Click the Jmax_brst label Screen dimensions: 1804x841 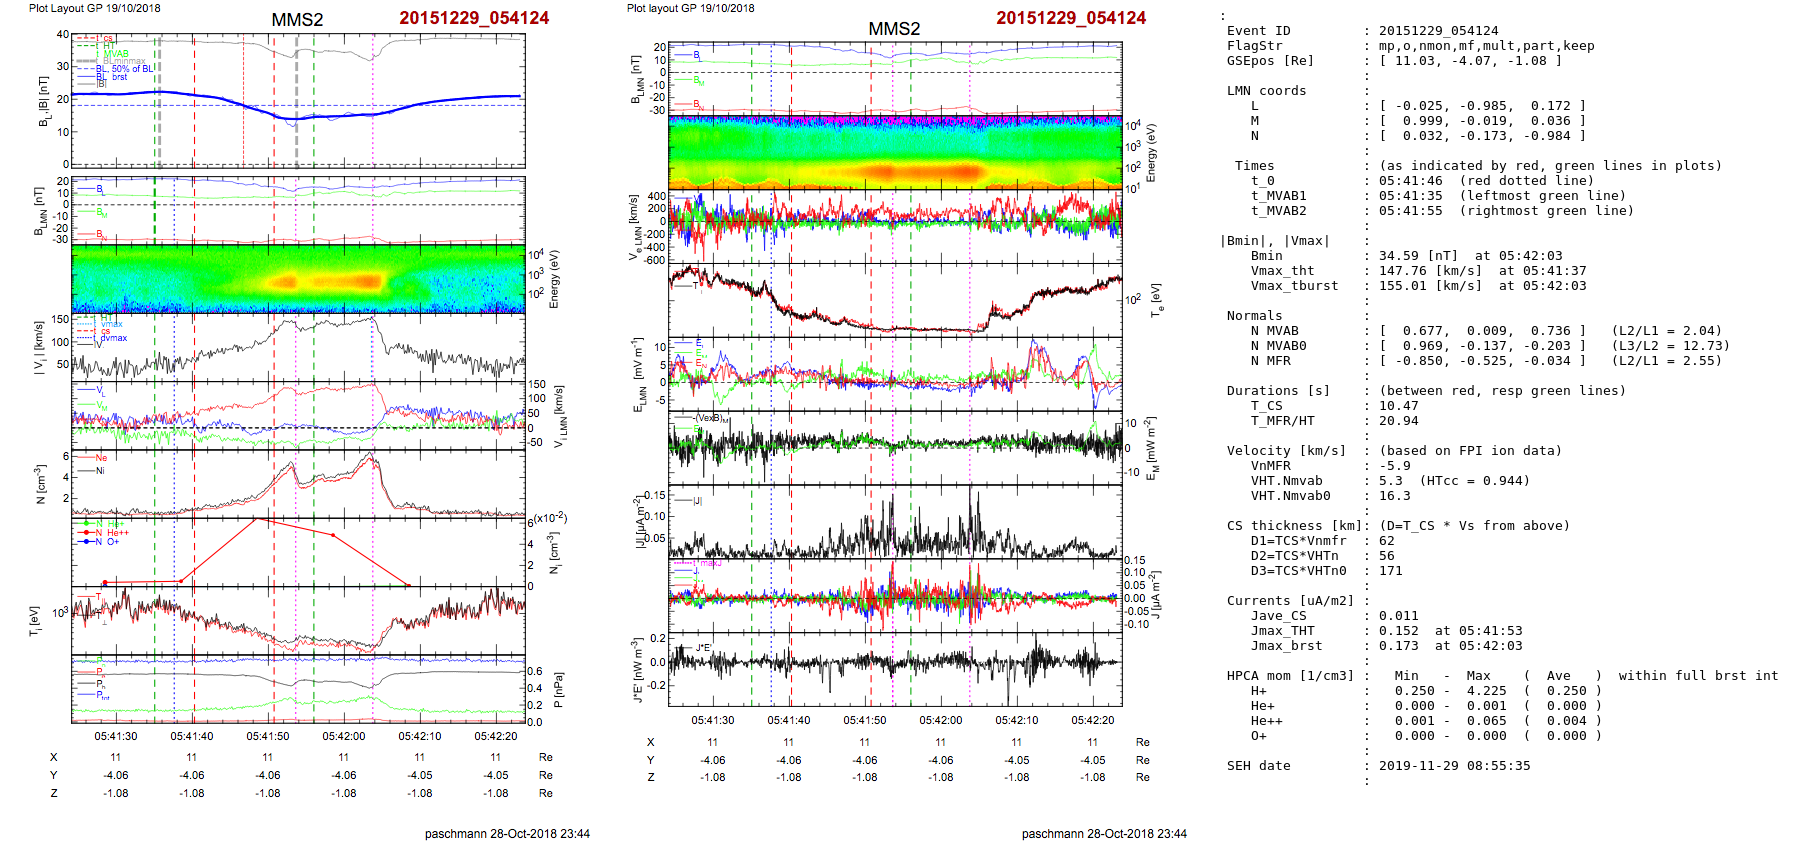pos(1286,646)
